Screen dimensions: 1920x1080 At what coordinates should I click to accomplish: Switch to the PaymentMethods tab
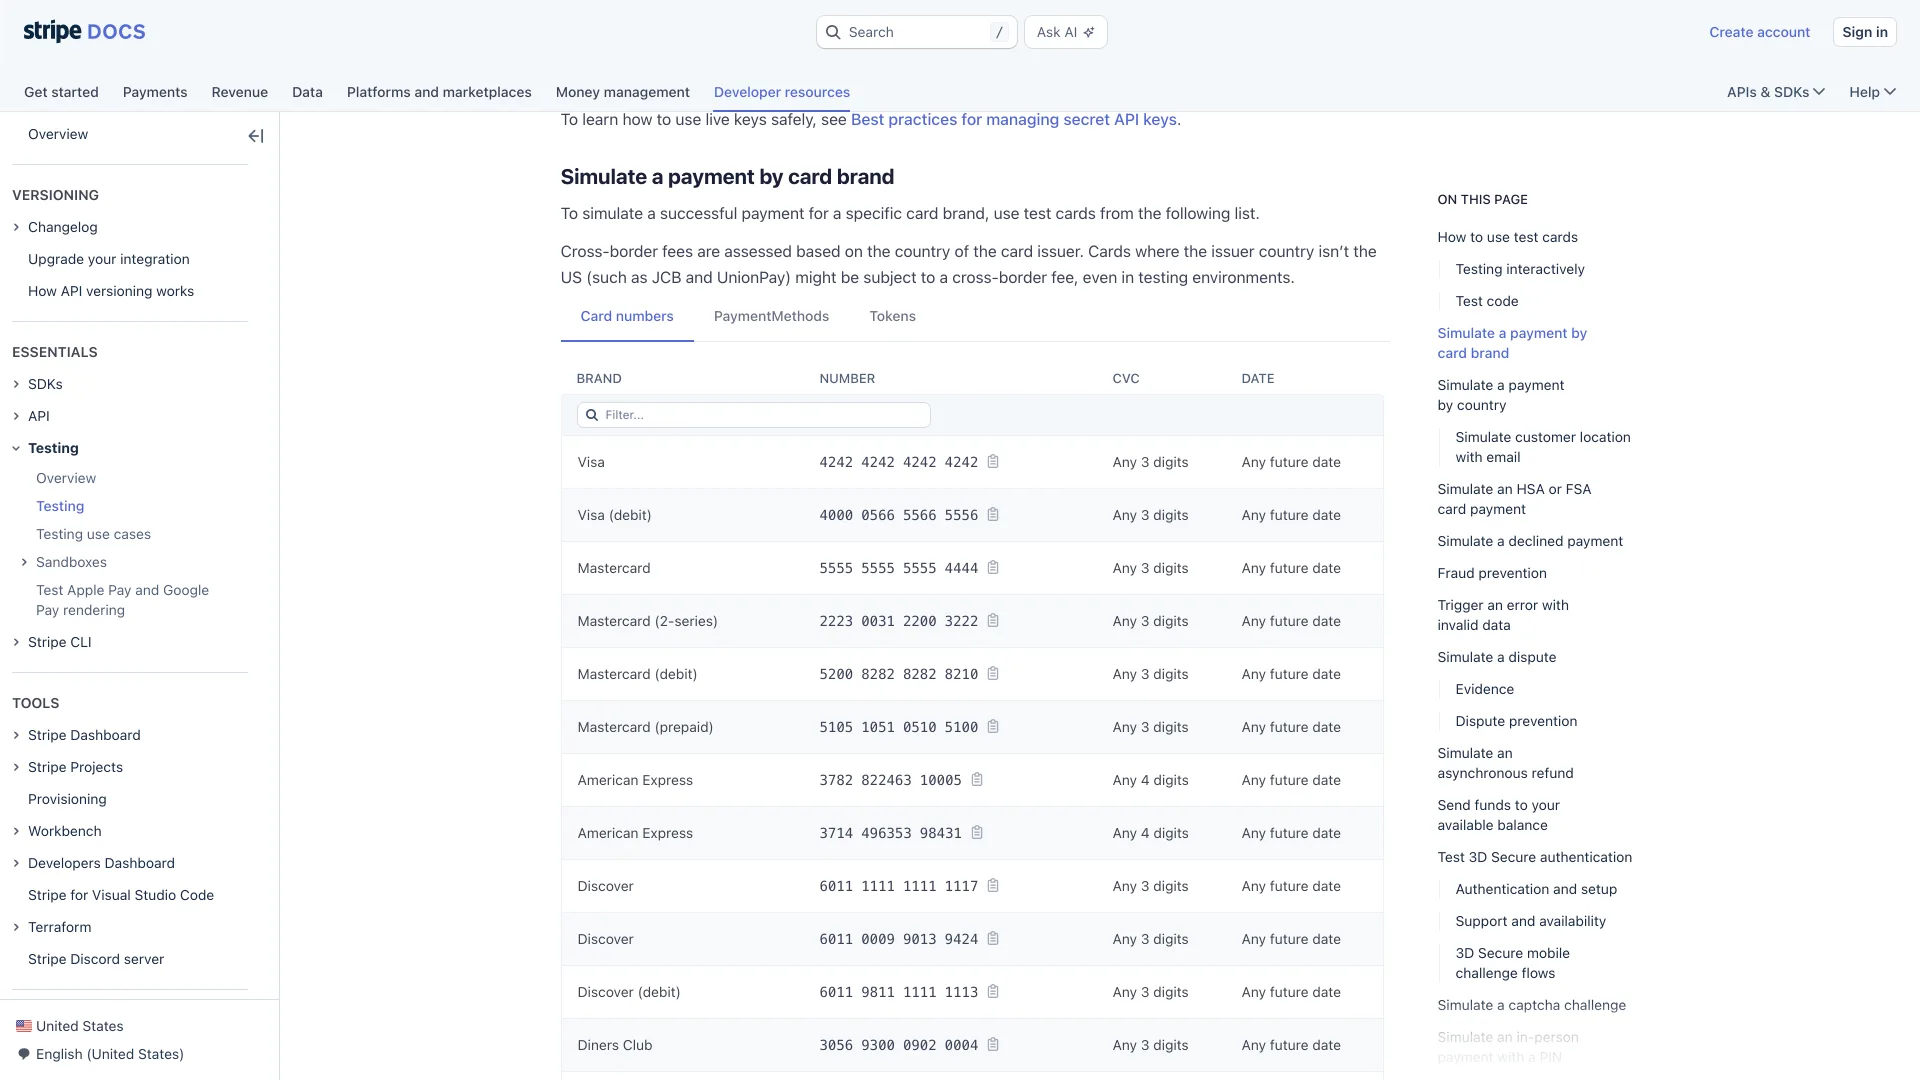pos(771,316)
